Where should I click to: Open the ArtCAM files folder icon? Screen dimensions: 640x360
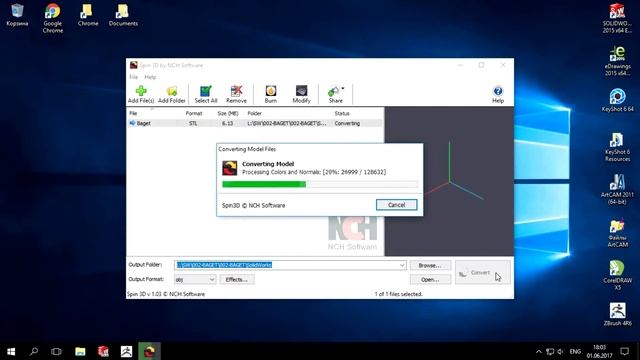coord(617,233)
